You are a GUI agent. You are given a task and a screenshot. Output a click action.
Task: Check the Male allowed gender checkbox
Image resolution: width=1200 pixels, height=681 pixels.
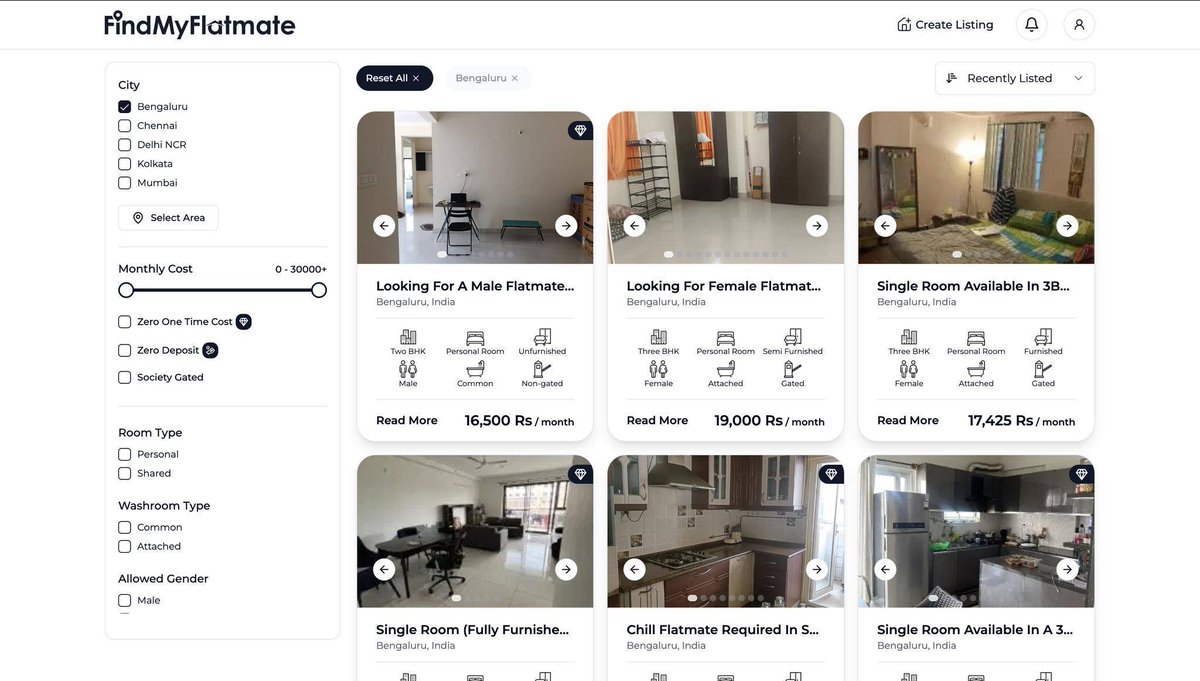pos(125,600)
